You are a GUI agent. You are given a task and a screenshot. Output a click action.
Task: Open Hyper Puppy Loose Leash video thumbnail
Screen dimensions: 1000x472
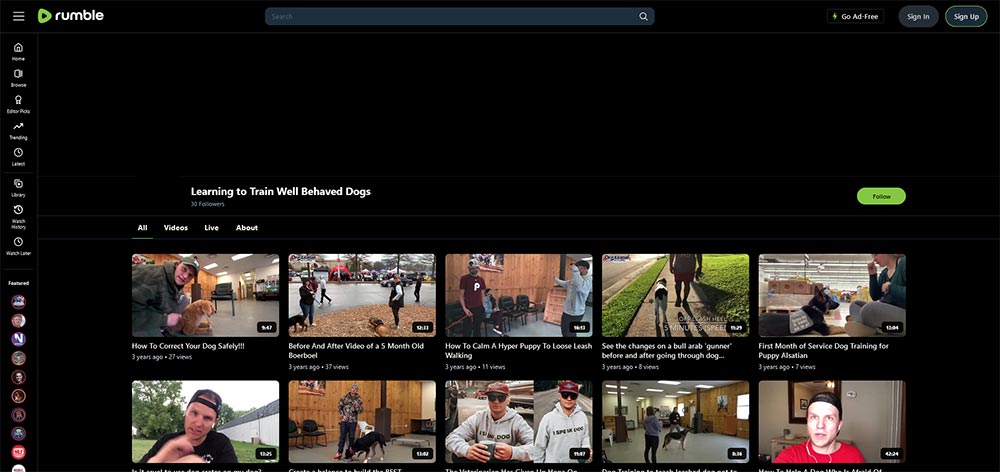click(x=518, y=295)
